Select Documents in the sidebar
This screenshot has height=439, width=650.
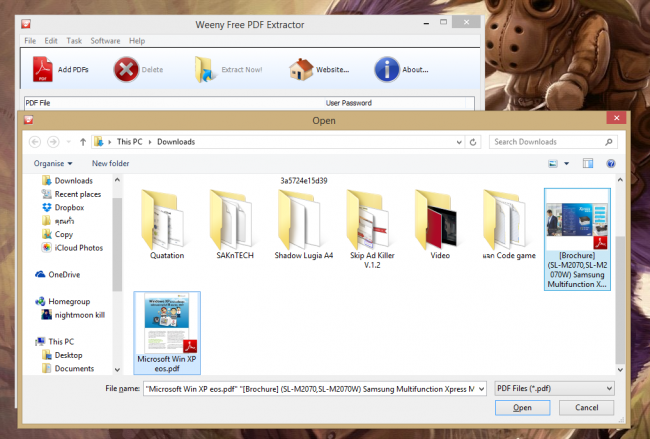68,369
